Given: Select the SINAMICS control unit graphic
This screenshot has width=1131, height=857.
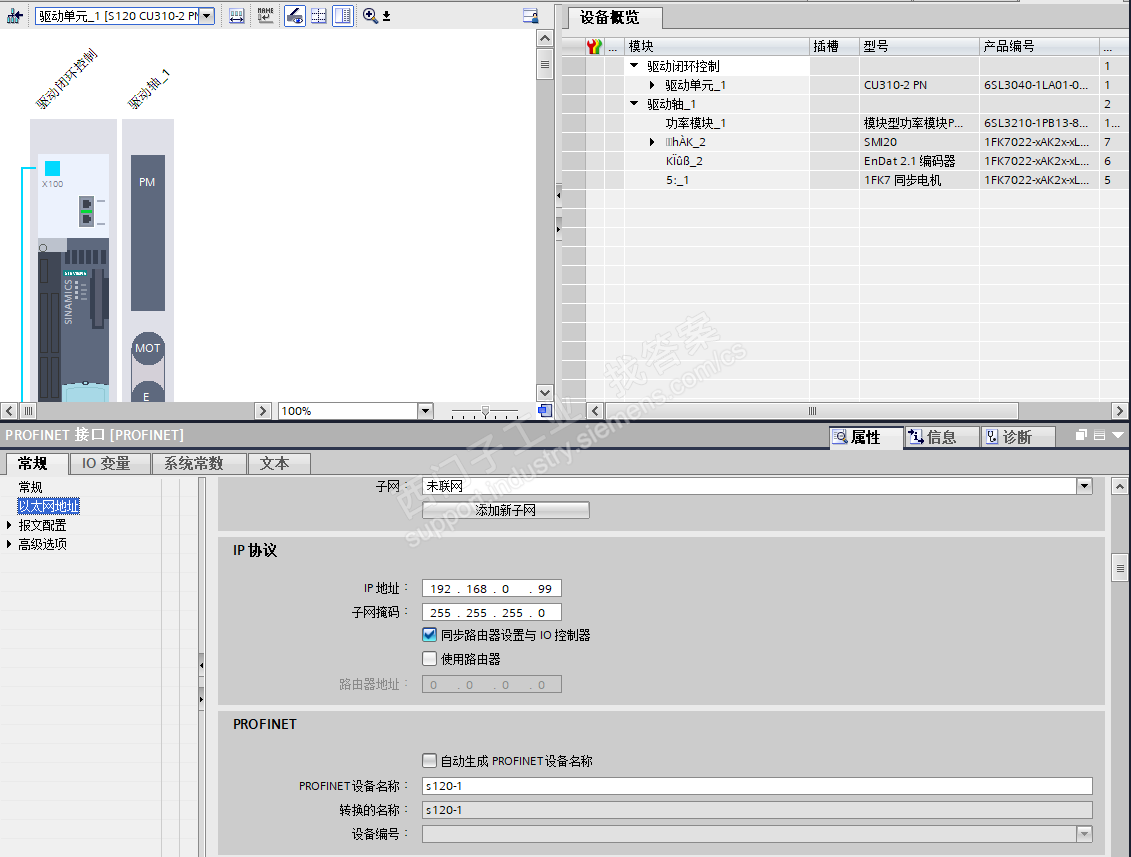Looking at the screenshot, I should coord(74,319).
